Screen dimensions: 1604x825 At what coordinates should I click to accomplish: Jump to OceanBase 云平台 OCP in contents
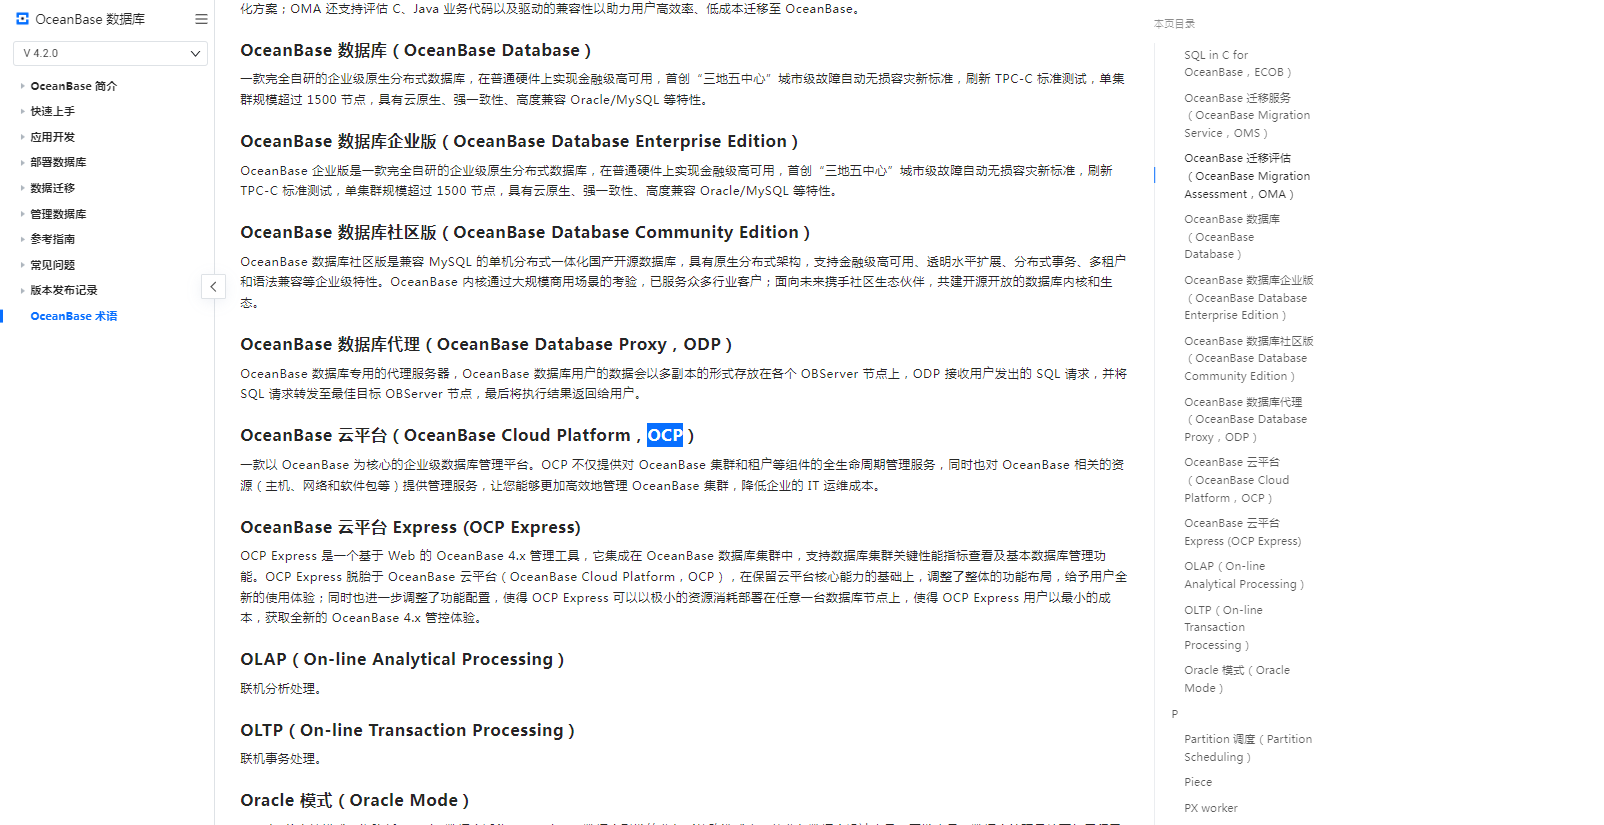pos(1237,480)
